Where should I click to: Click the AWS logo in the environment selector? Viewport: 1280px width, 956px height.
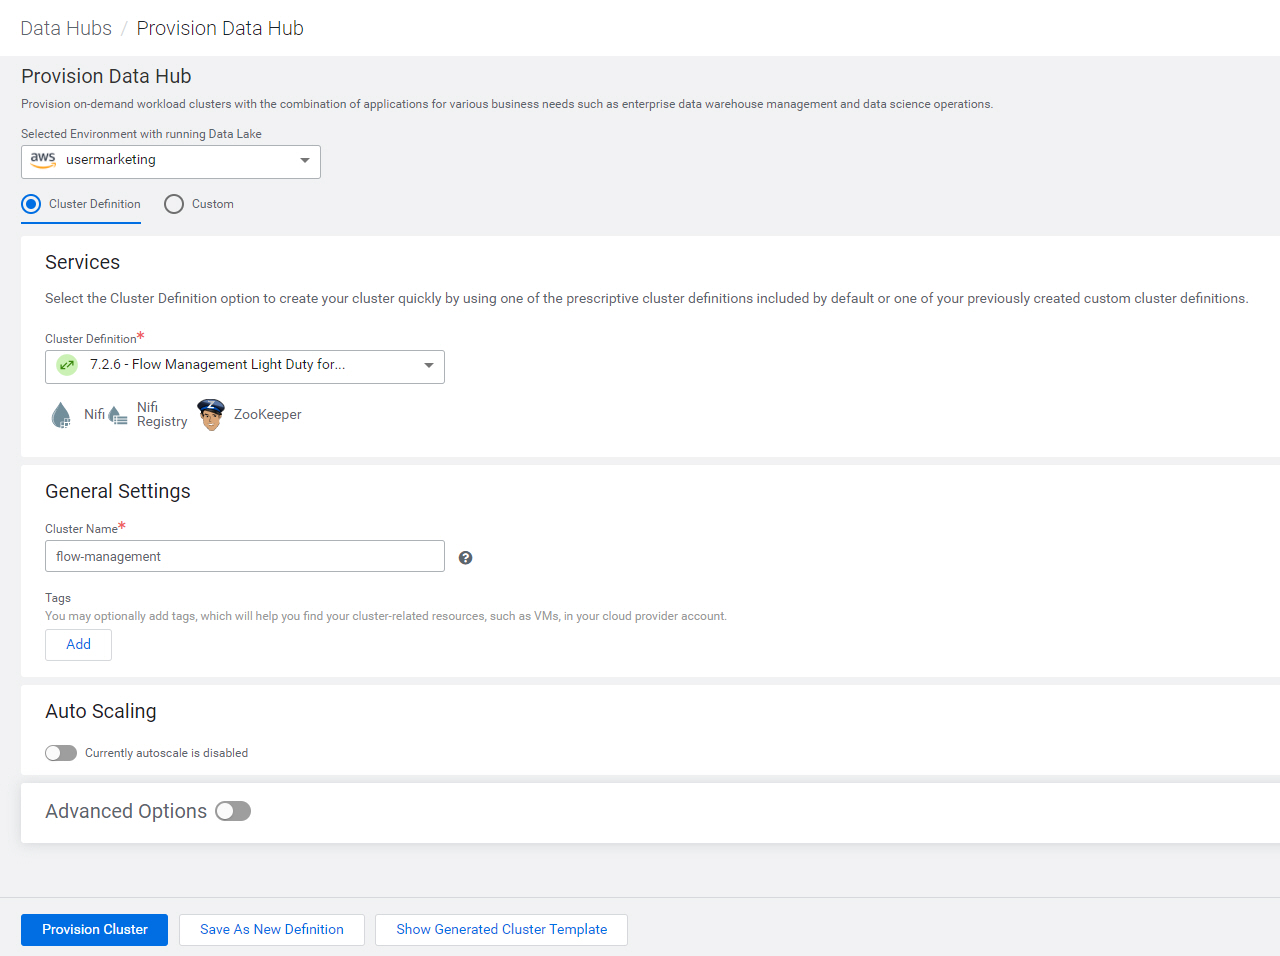tap(43, 160)
